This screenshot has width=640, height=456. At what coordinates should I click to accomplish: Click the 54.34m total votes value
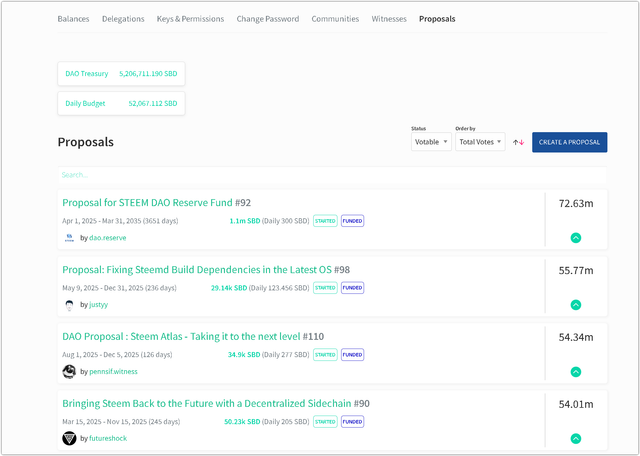pyautogui.click(x=576, y=337)
